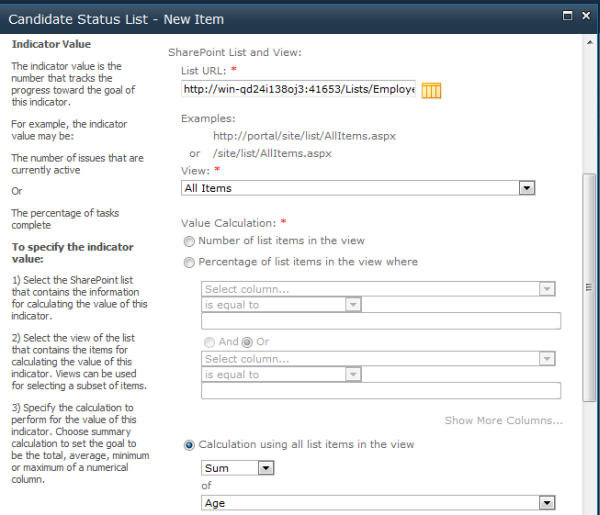Open the second 'is equal to' dropdown
Image resolution: width=600 pixels, height=515 pixels.
[x=281, y=375]
